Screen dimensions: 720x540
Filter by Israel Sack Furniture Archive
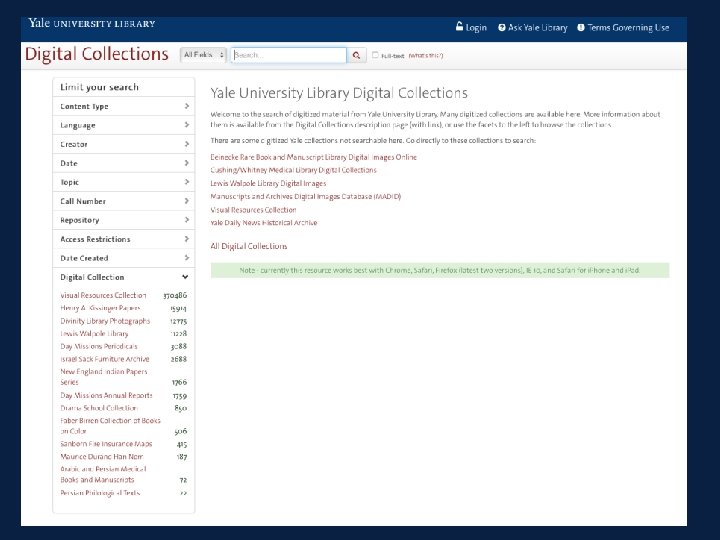tap(105, 359)
